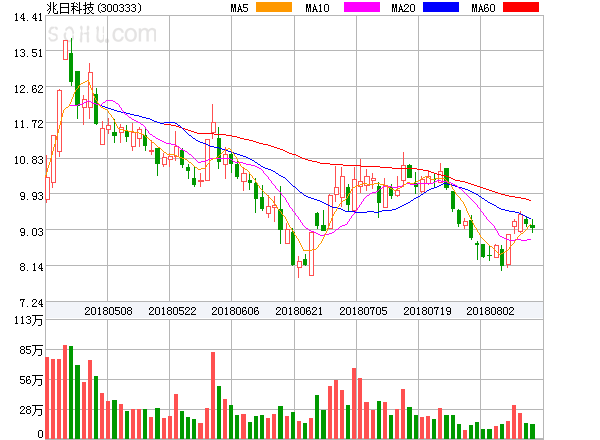
Task: Click the 13.51 price axis label
Action: tap(28, 53)
